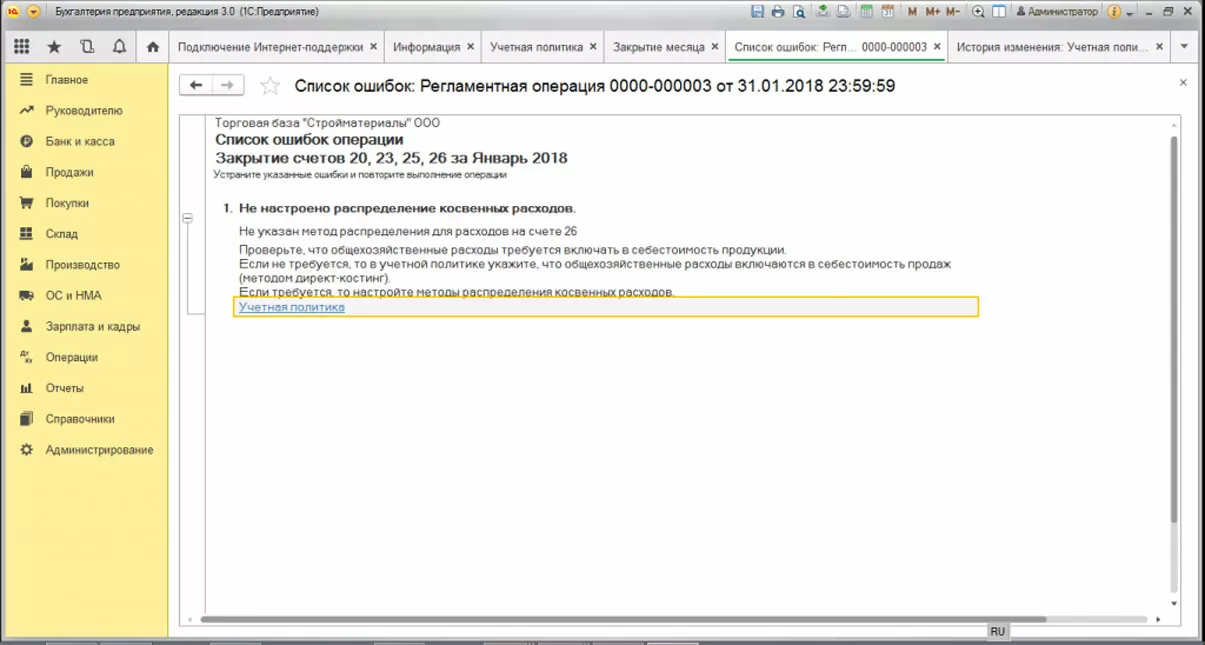
Task: Close the Закрытие месяца tab
Action: 714,47
